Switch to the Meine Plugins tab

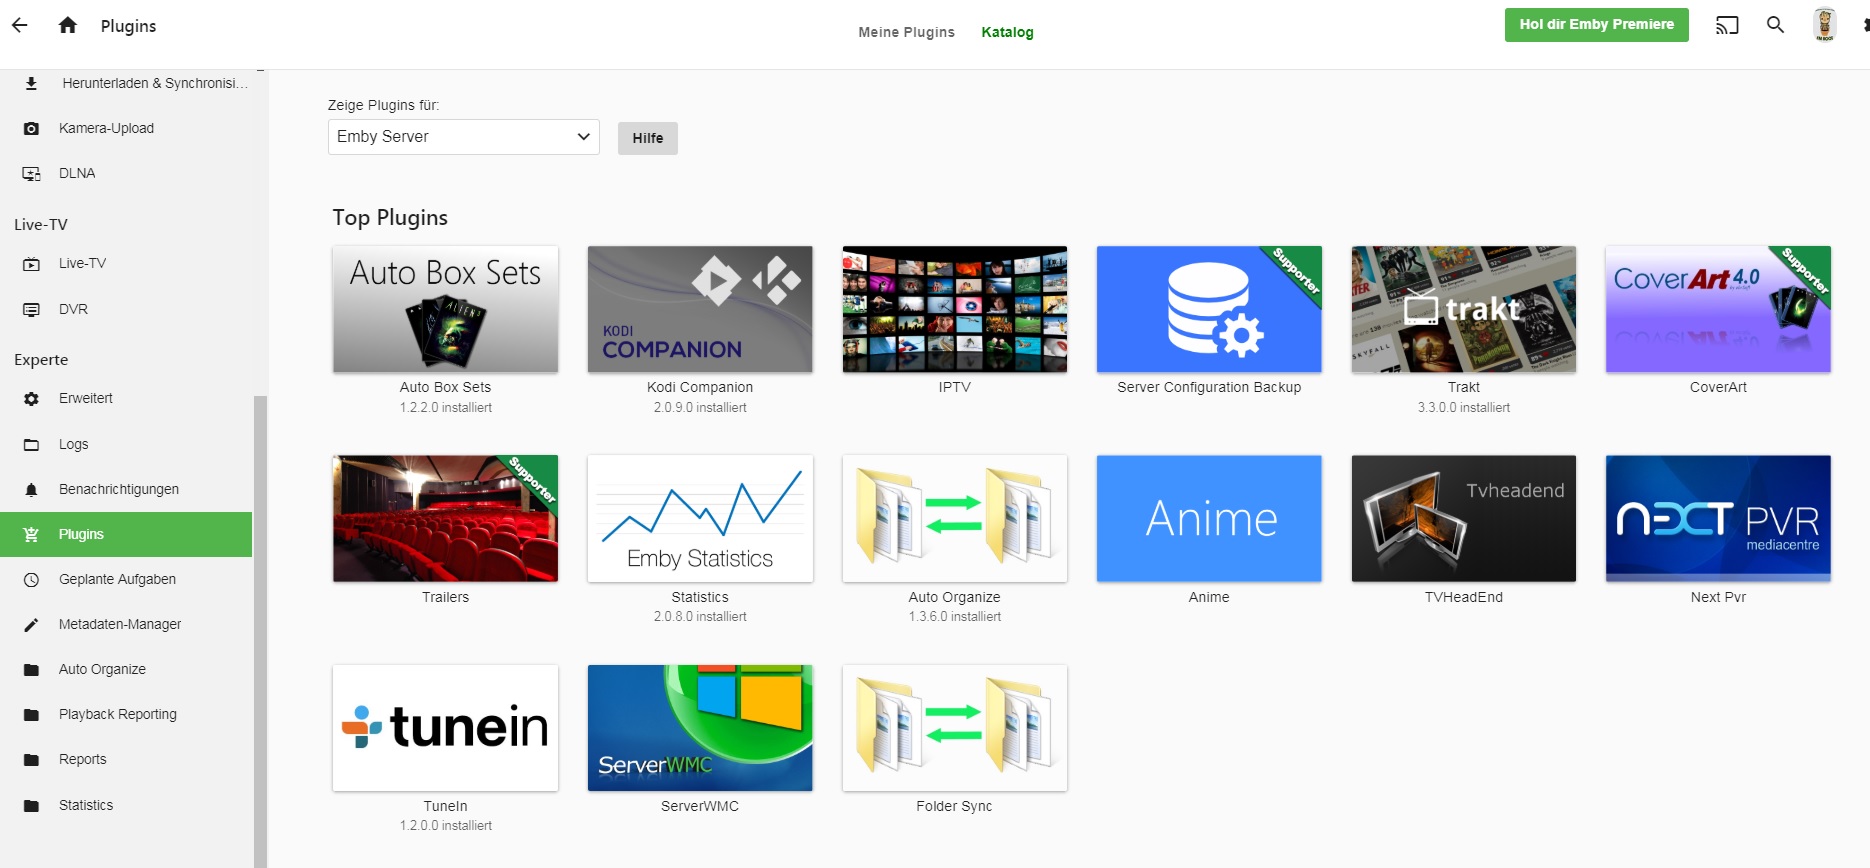pyautogui.click(x=906, y=32)
